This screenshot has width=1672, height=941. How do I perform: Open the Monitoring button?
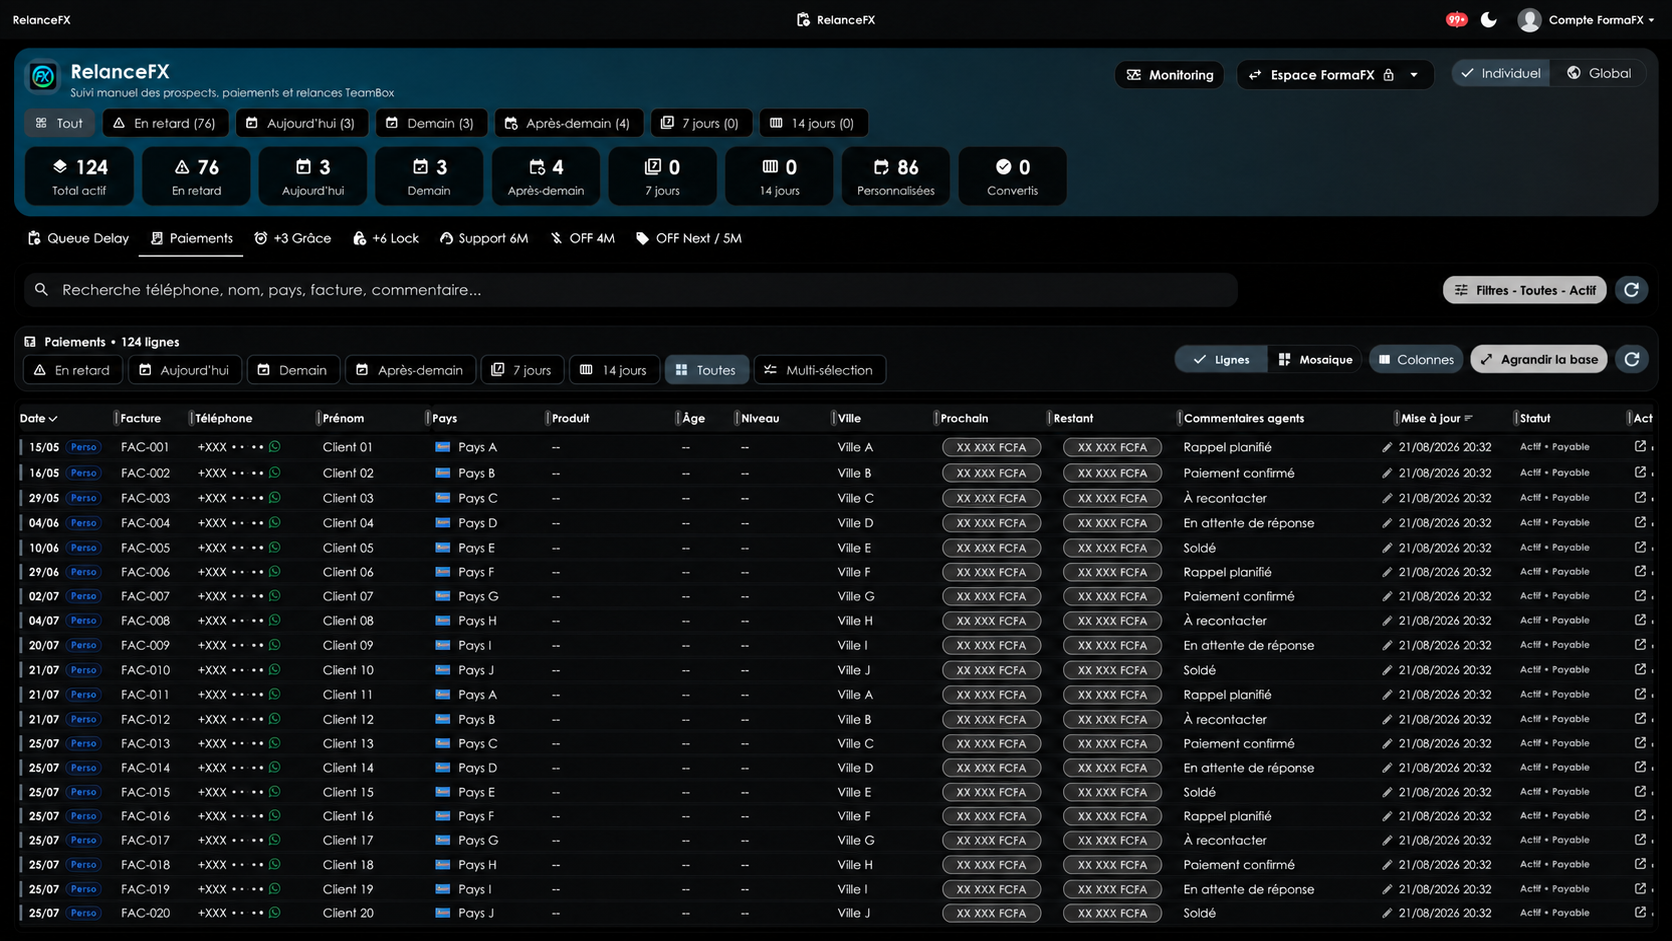(1169, 75)
